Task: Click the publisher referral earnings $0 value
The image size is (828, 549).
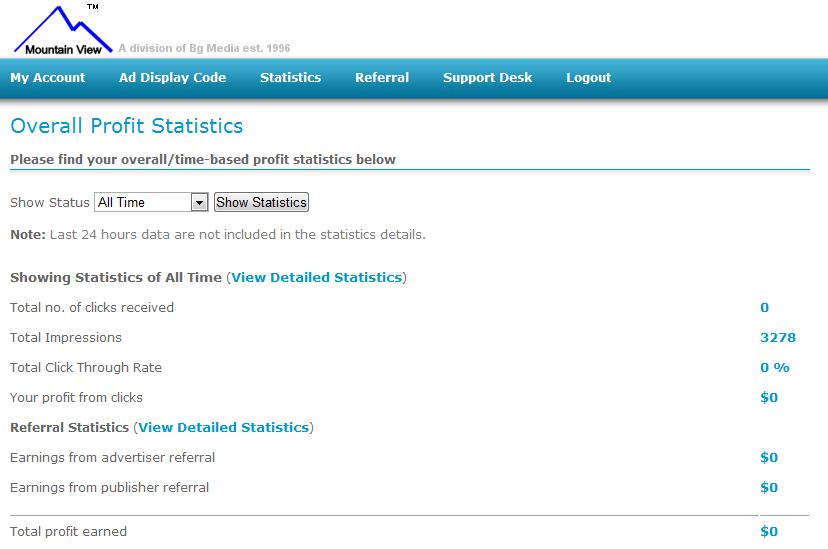Action: point(769,488)
